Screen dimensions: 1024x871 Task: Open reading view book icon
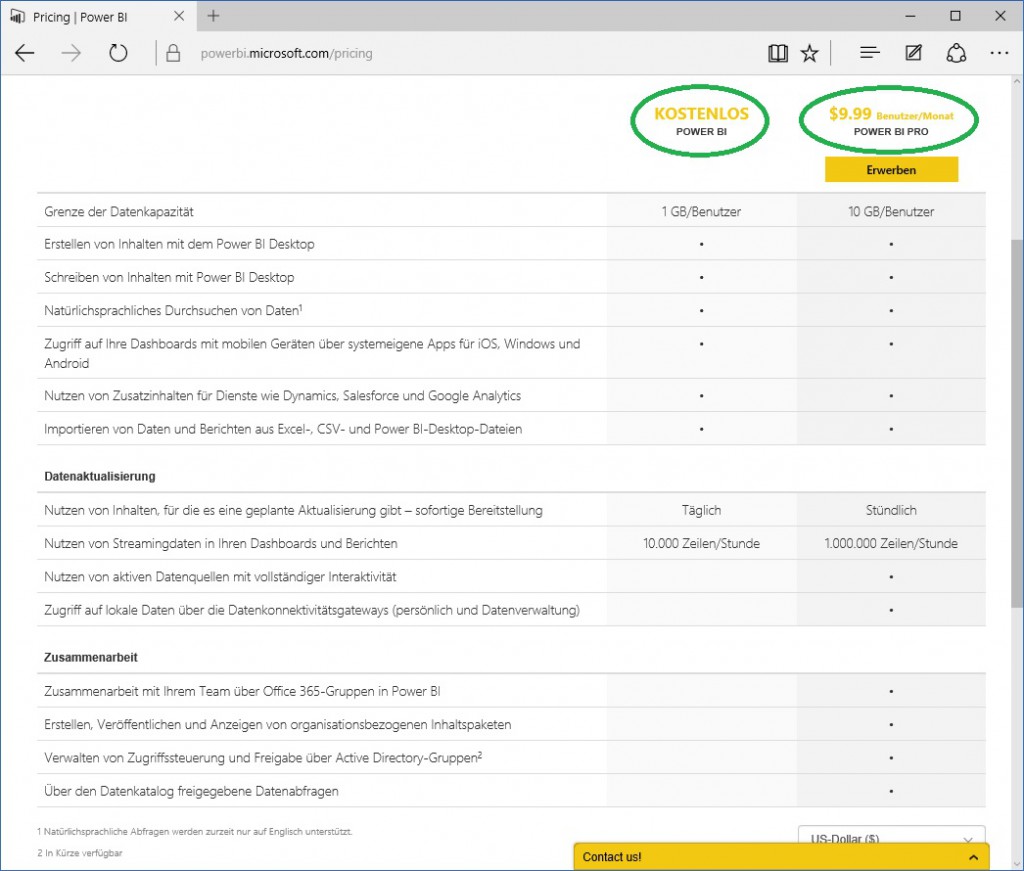coord(778,53)
